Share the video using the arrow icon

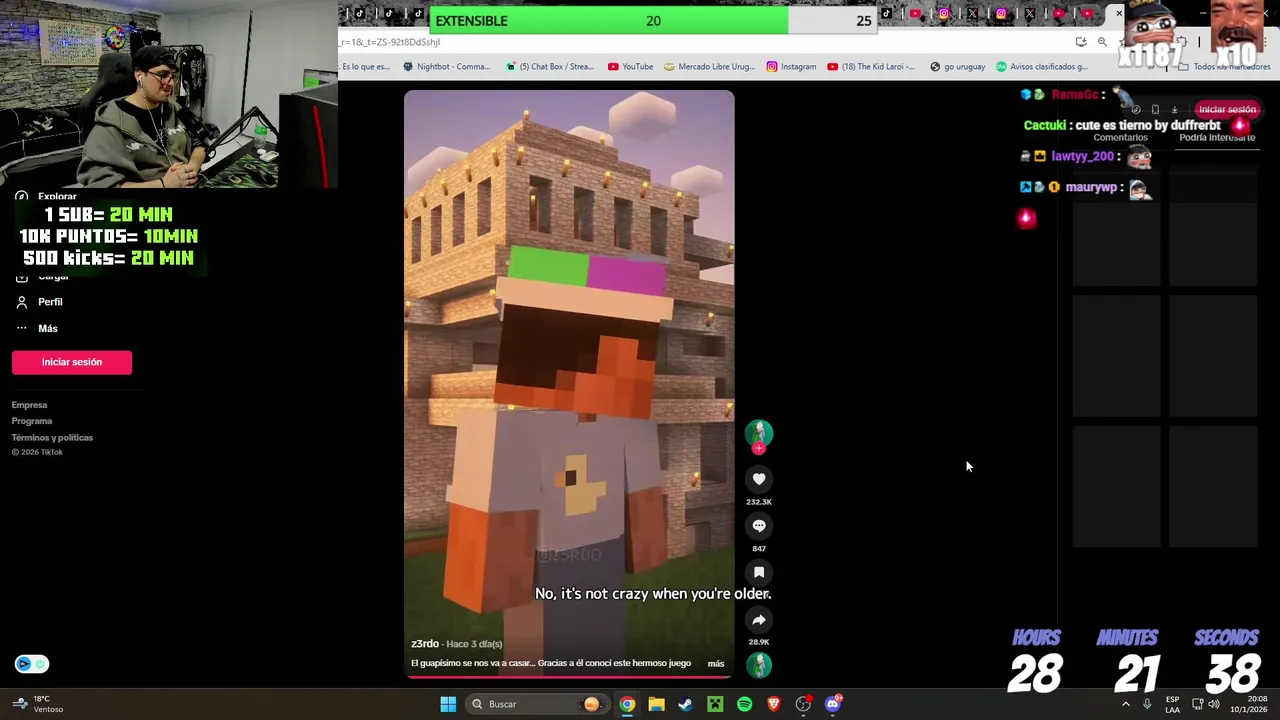759,619
